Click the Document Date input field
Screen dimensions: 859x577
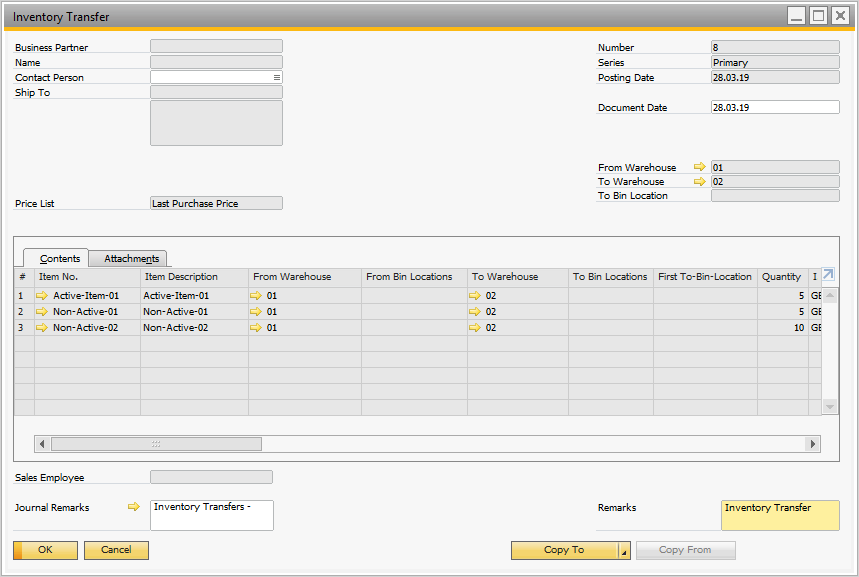(774, 107)
